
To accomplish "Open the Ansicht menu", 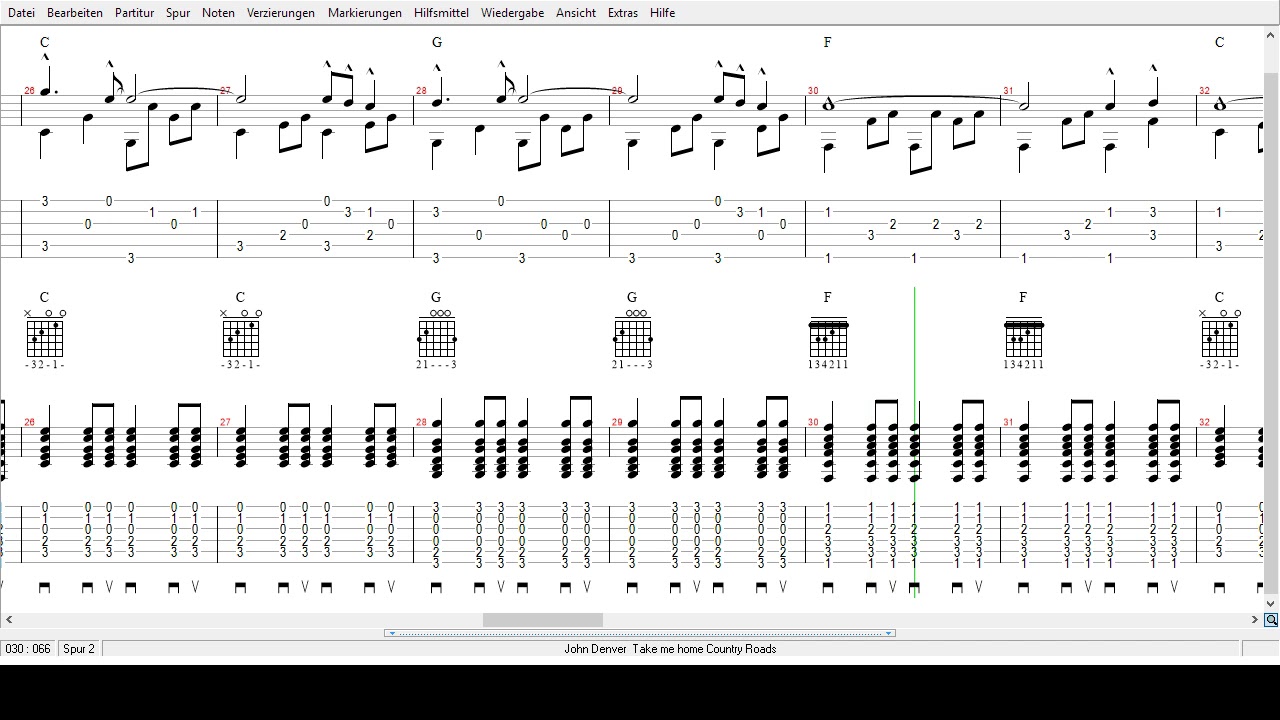I will [576, 13].
